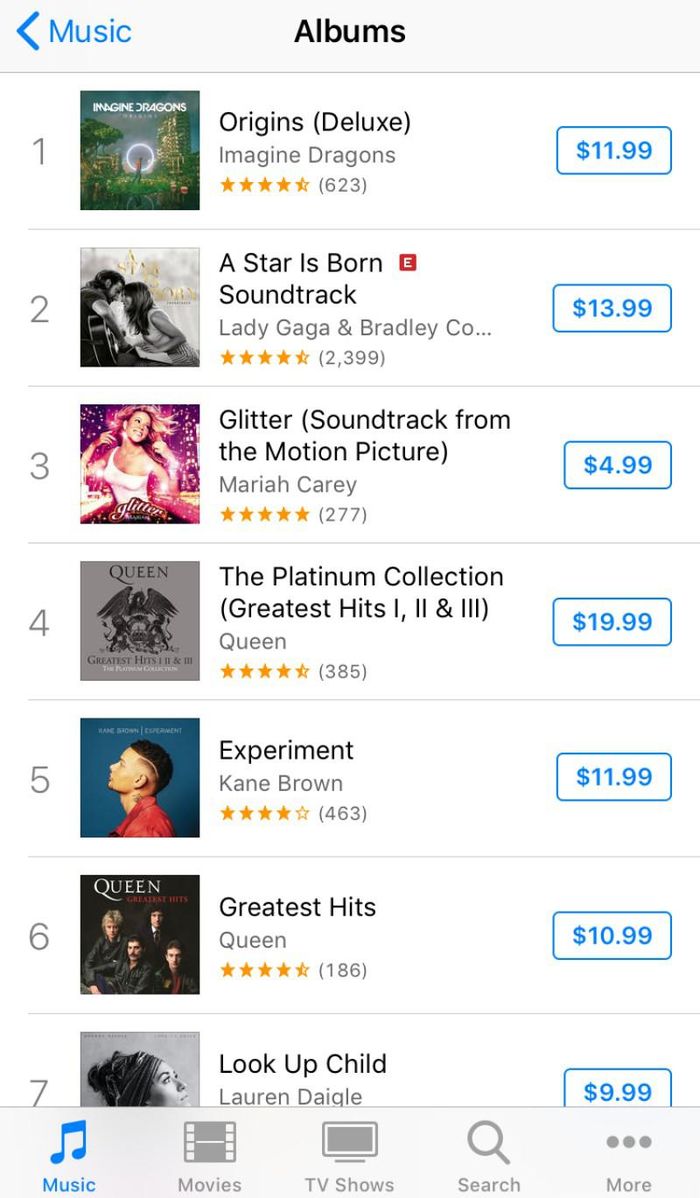This screenshot has height=1198, width=700.
Task: Buy The Platinum Collection for $19.99
Action: click(611, 622)
